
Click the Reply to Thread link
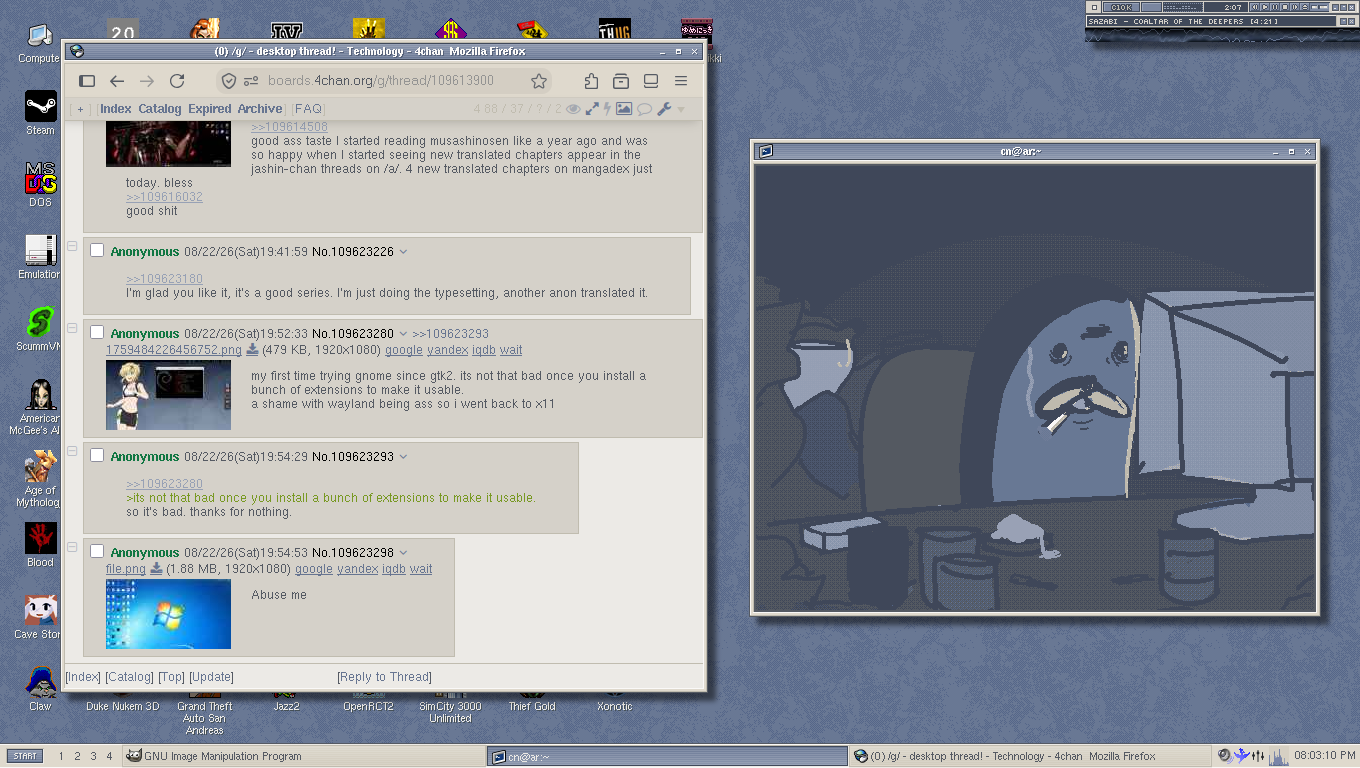coord(384,677)
